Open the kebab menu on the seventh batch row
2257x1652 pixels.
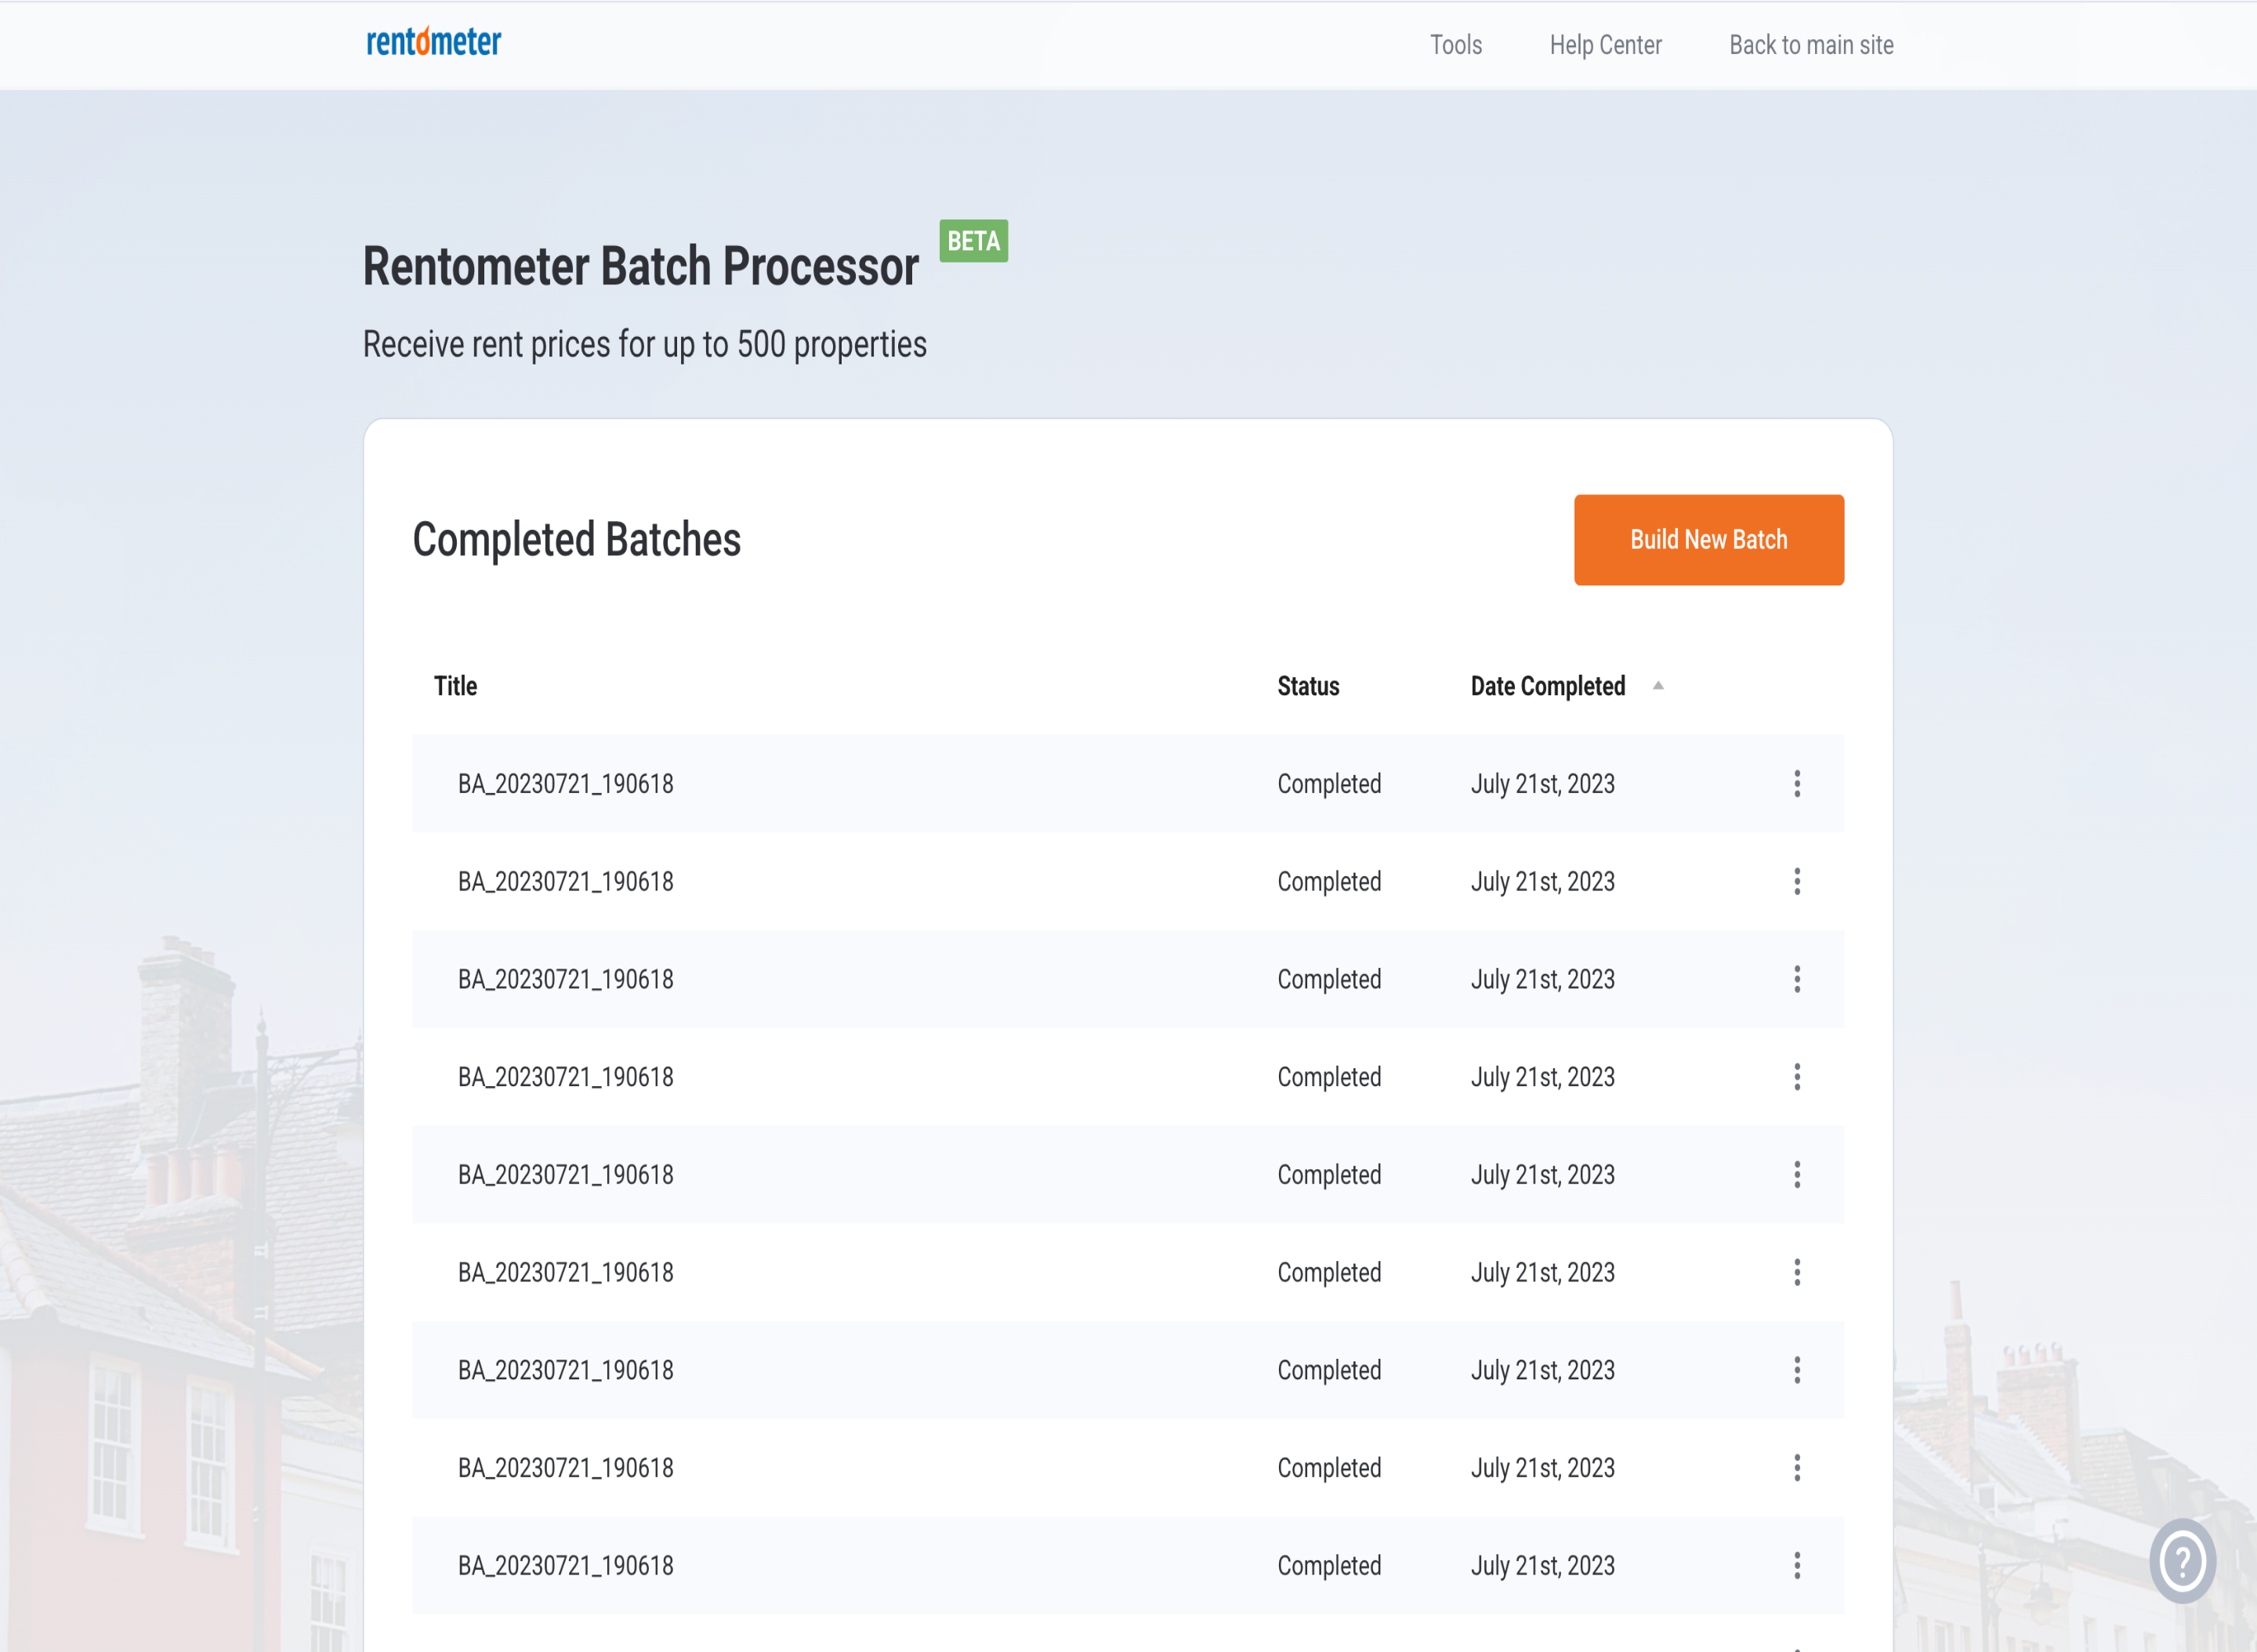tap(1797, 1370)
